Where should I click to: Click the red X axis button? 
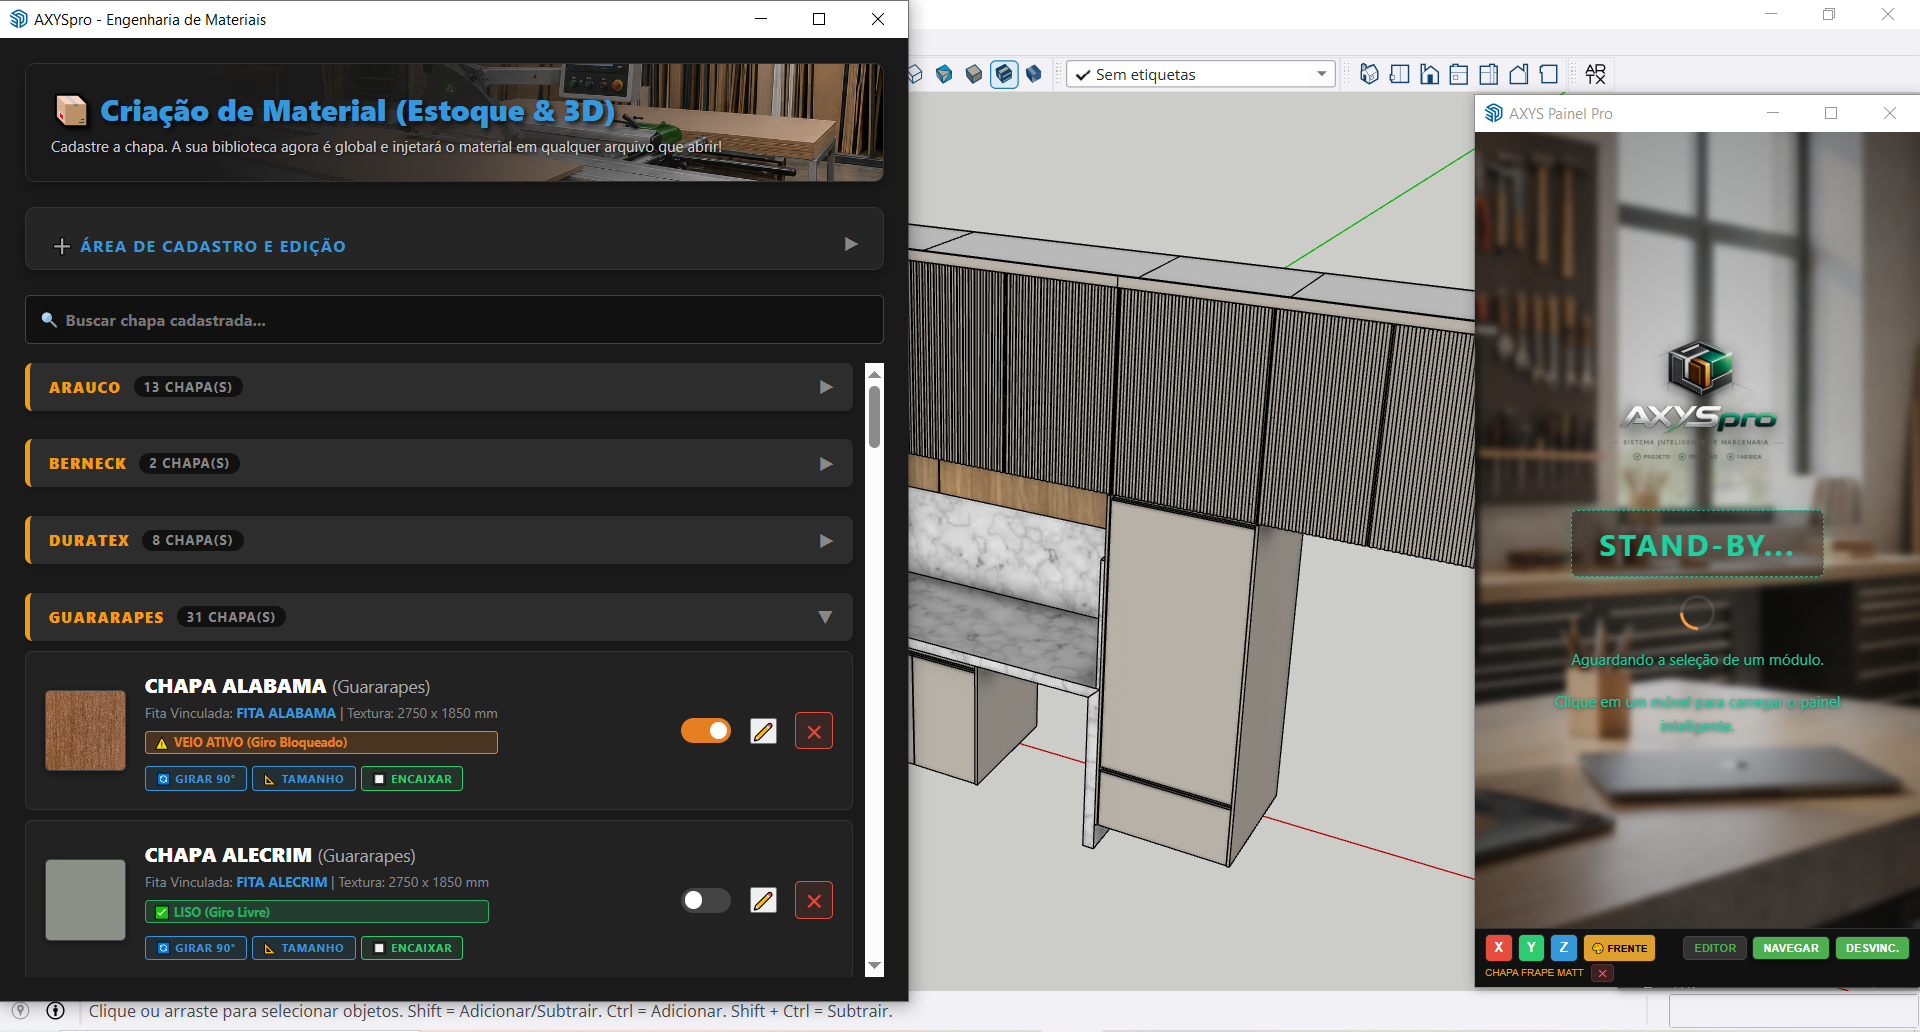click(x=1498, y=948)
